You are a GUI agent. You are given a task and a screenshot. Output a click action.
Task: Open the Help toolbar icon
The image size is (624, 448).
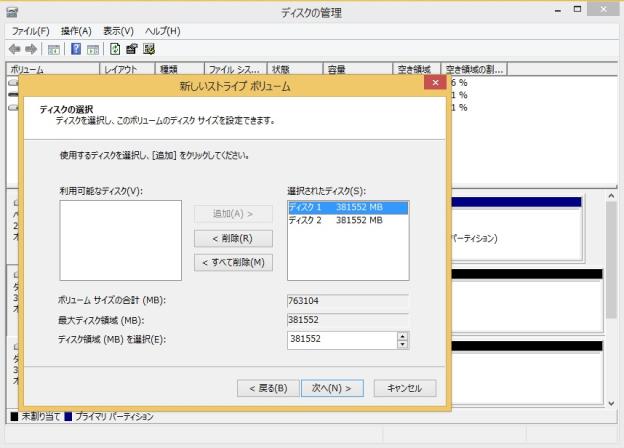[x=76, y=49]
